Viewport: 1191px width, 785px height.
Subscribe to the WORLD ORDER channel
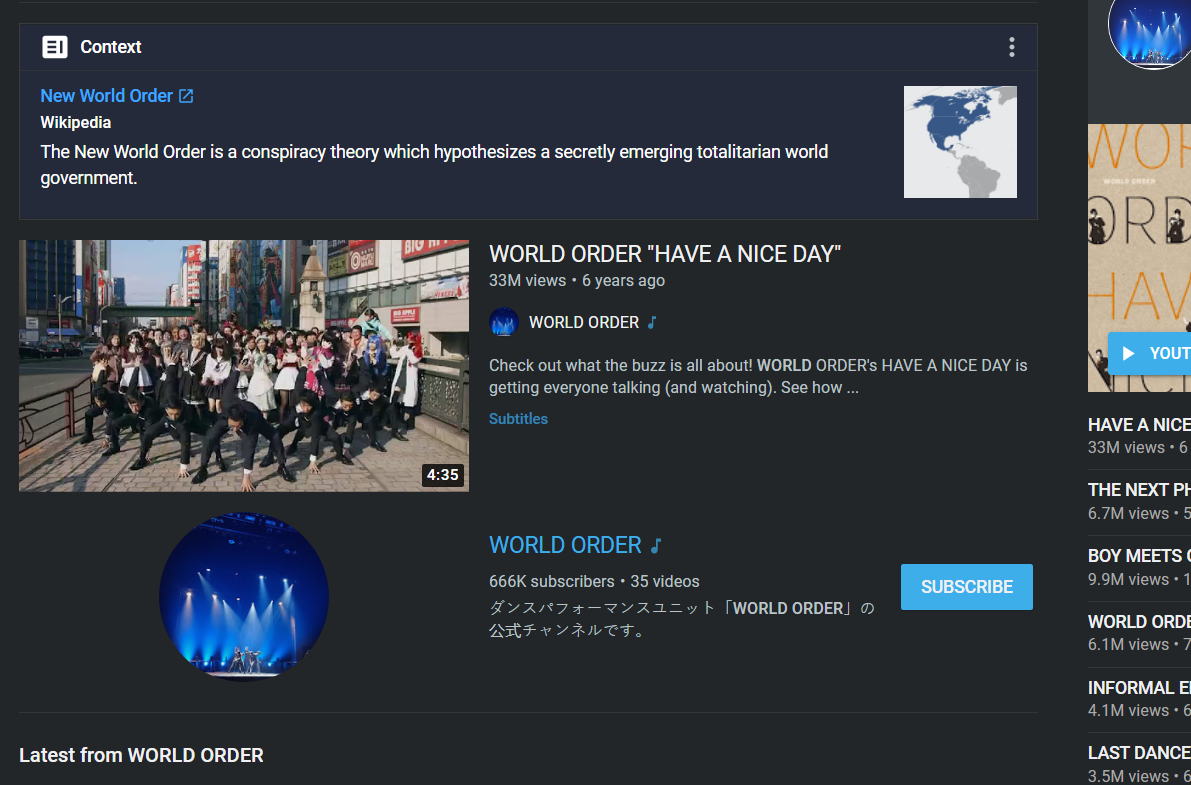pyautogui.click(x=966, y=587)
